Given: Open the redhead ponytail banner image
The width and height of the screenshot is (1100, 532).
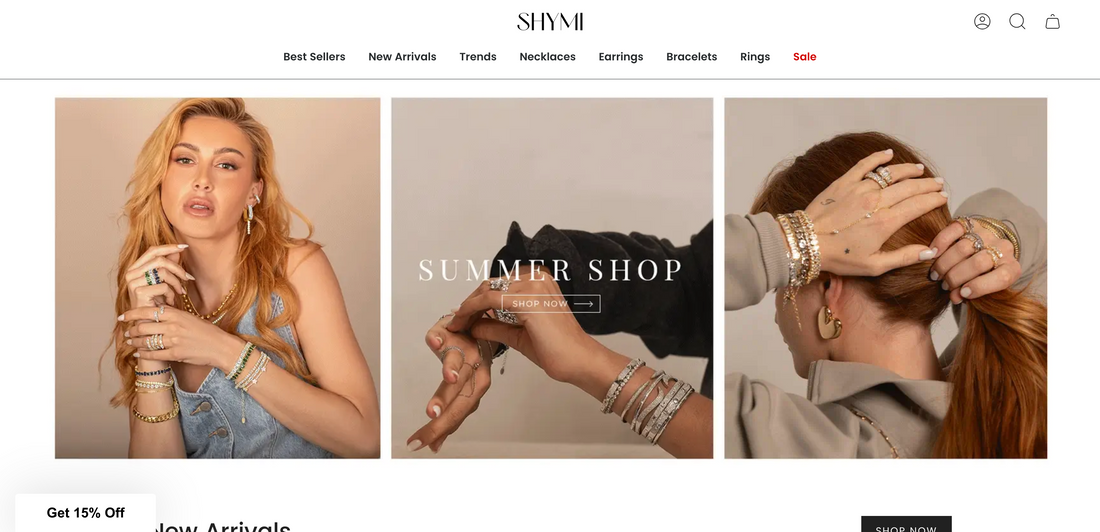Looking at the screenshot, I should [885, 278].
